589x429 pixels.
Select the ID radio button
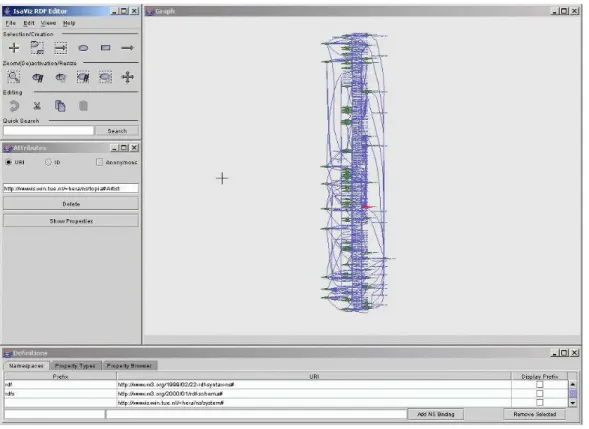pos(48,162)
